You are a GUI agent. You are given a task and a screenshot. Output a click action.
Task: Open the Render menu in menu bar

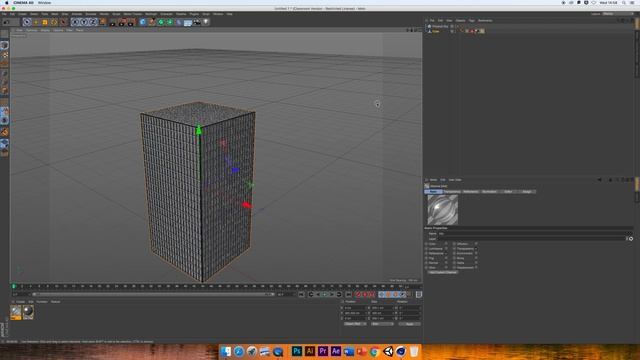point(104,14)
